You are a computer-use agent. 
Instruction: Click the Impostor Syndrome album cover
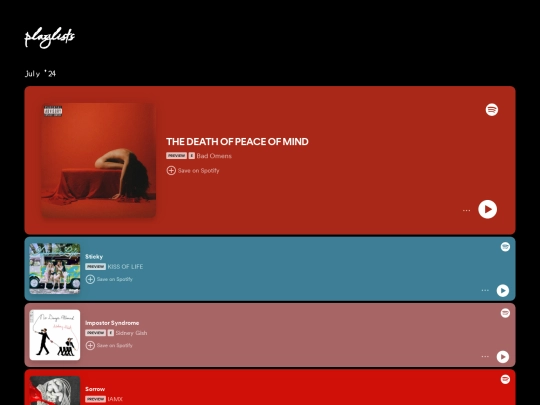pos(55,335)
